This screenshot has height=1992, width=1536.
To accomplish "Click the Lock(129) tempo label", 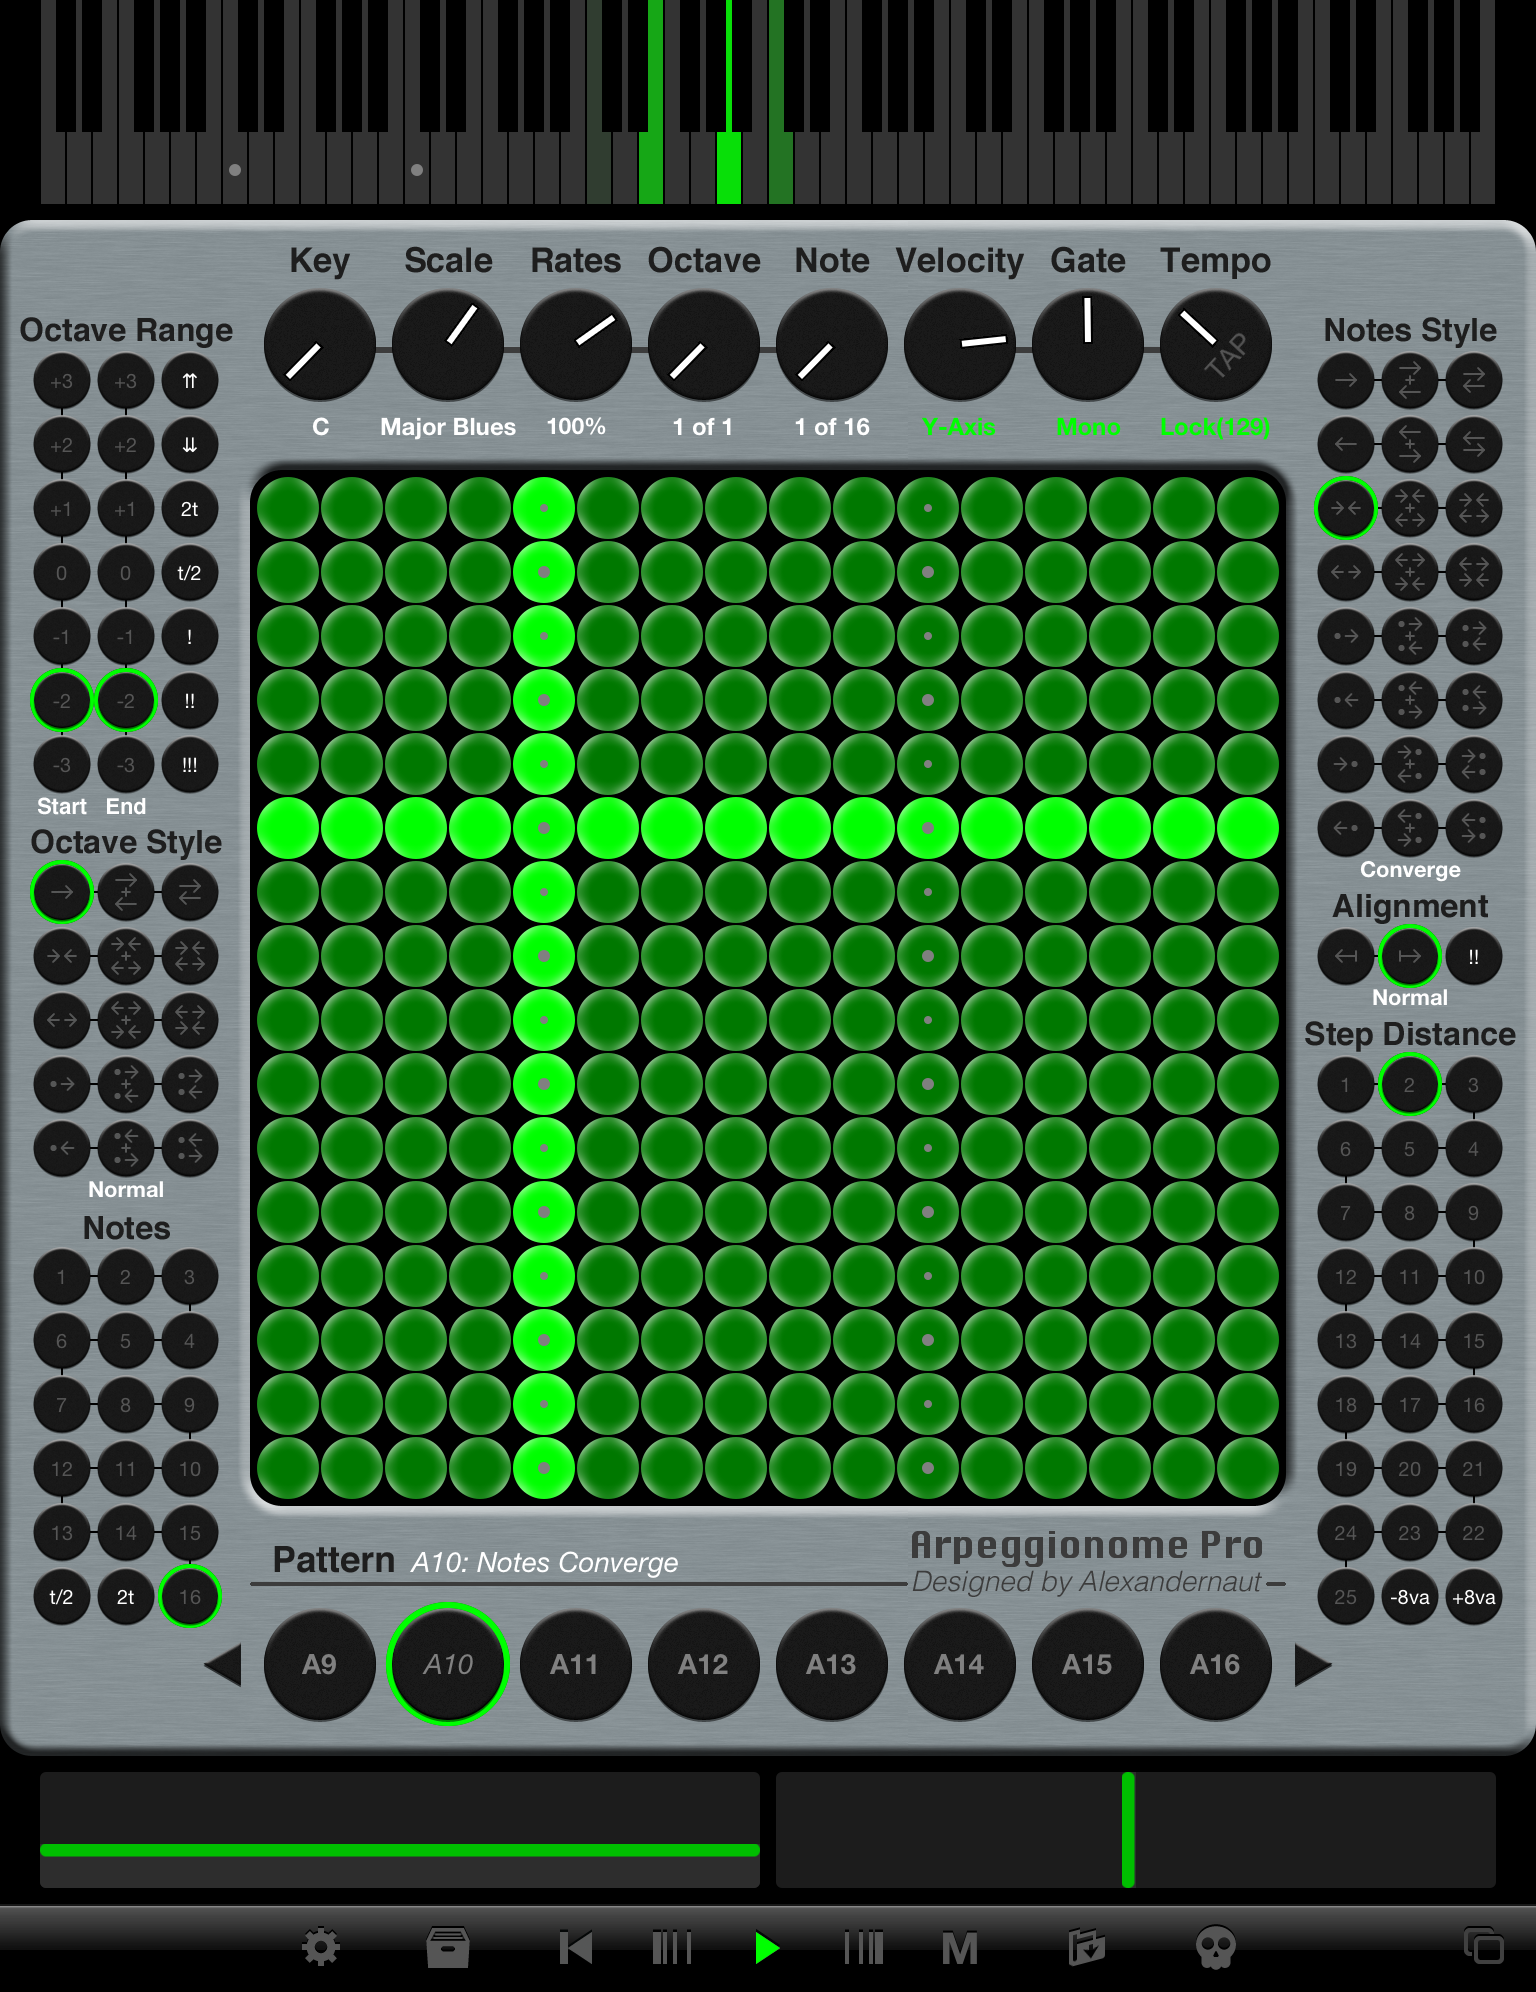I will coord(1215,427).
